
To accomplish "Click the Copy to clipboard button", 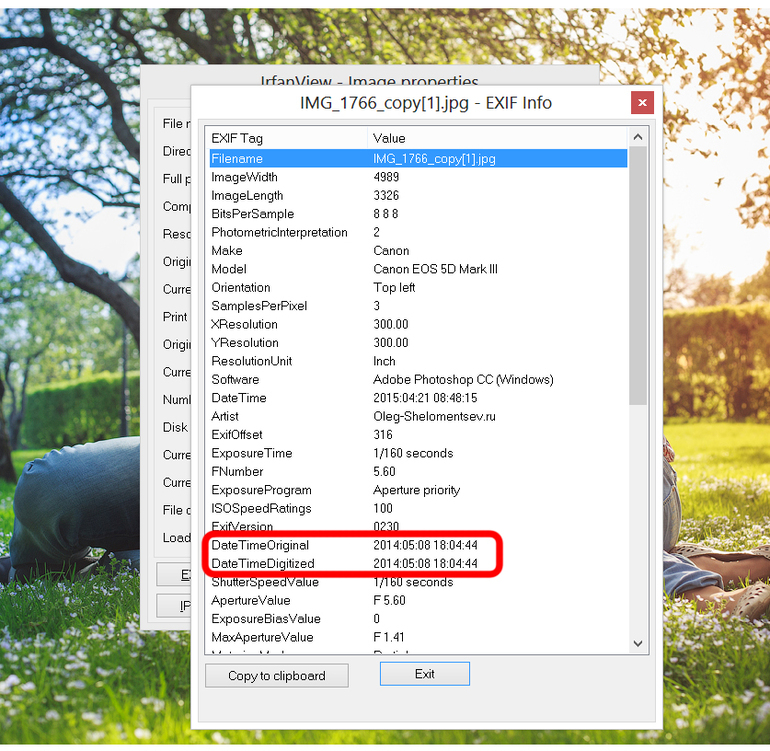I will [x=276, y=675].
